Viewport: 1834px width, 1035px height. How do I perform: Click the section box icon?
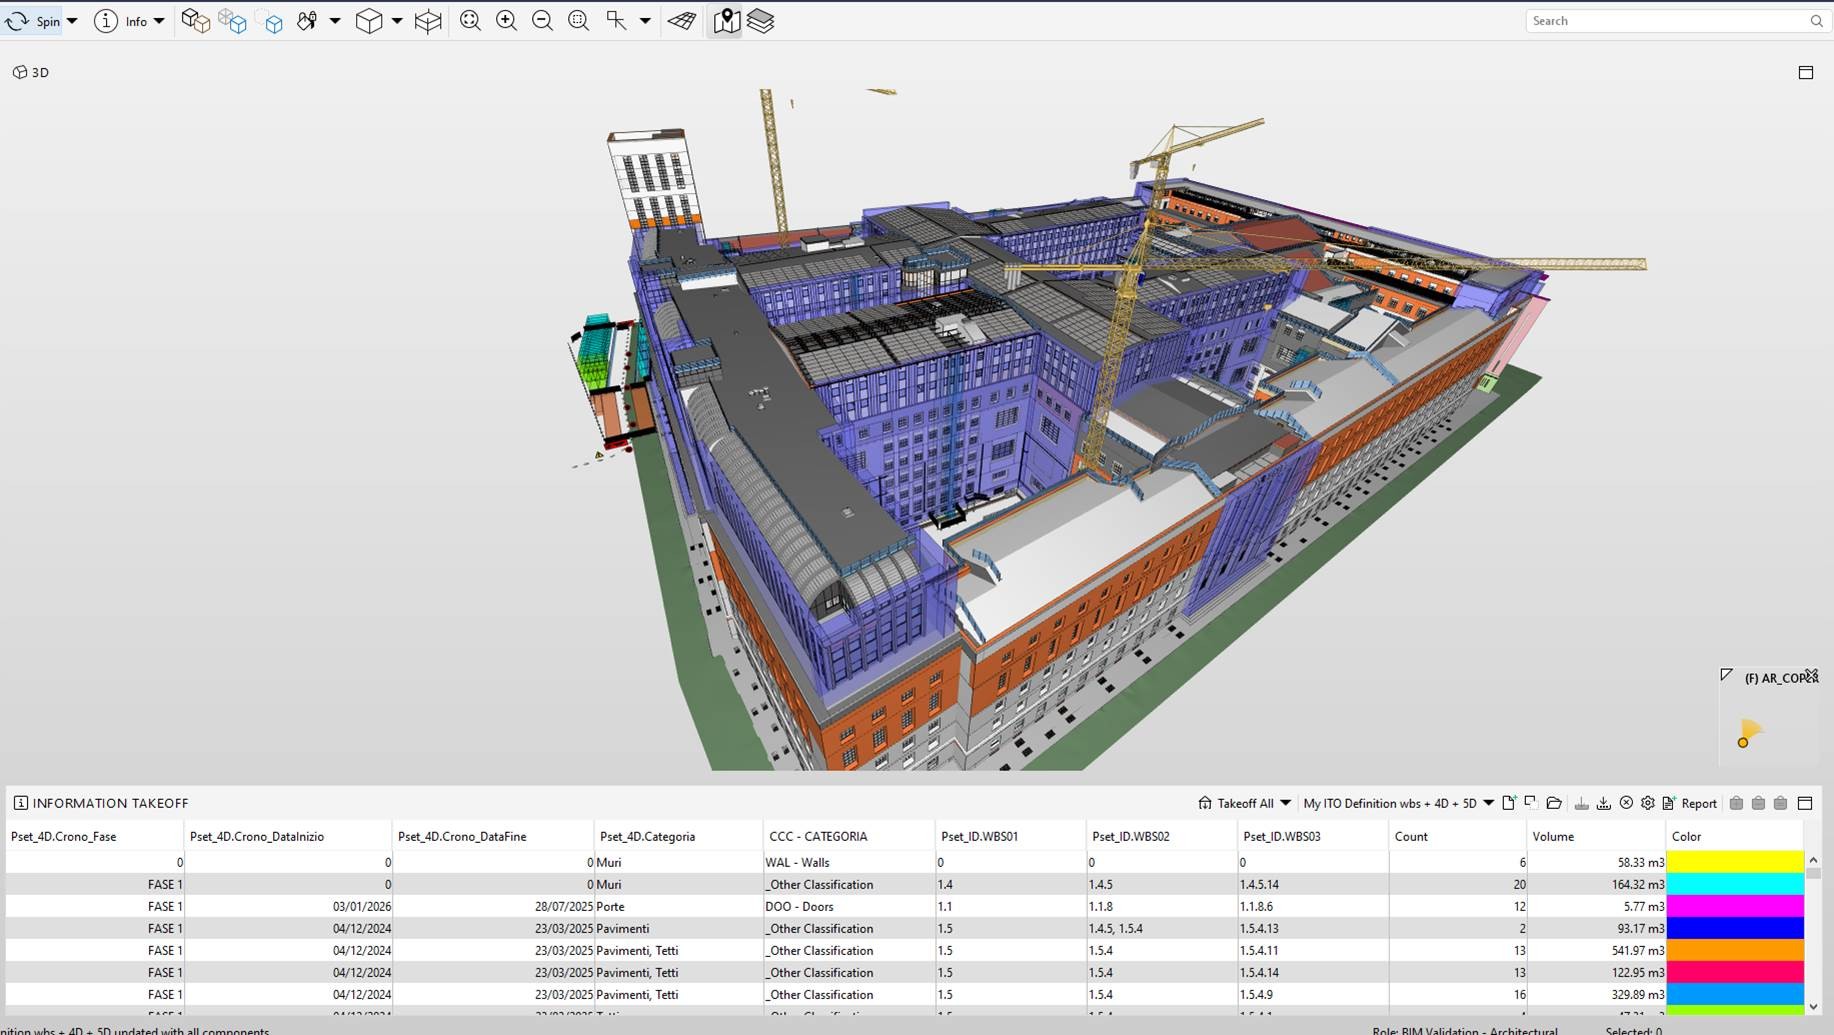pyautogui.click(x=428, y=21)
